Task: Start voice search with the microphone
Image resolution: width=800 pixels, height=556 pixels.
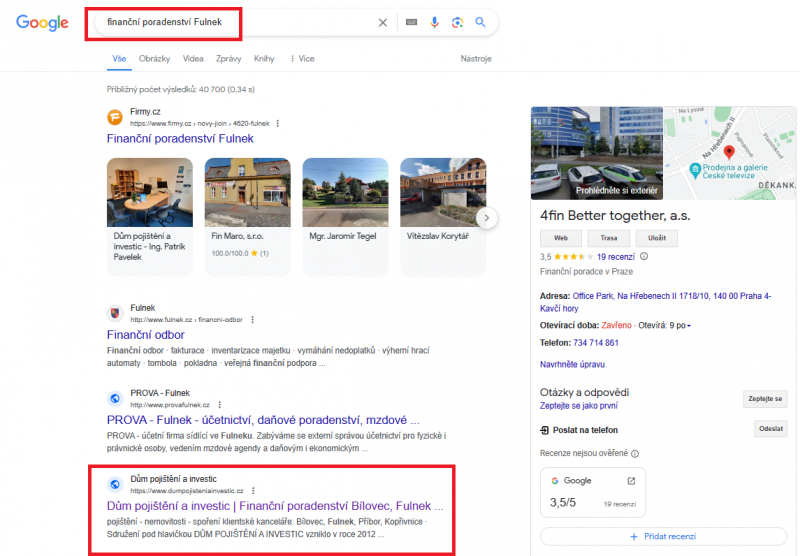Action: pyautogui.click(x=434, y=22)
